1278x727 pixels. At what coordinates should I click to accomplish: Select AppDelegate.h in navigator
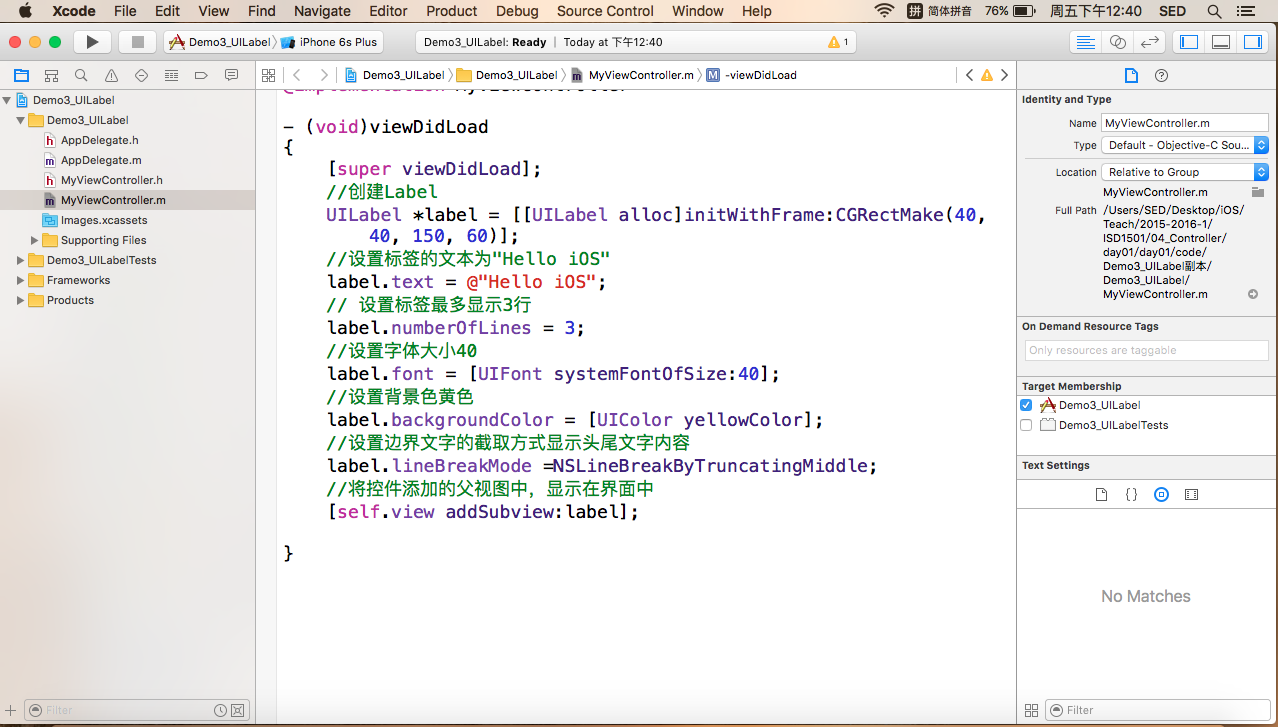[99, 140]
